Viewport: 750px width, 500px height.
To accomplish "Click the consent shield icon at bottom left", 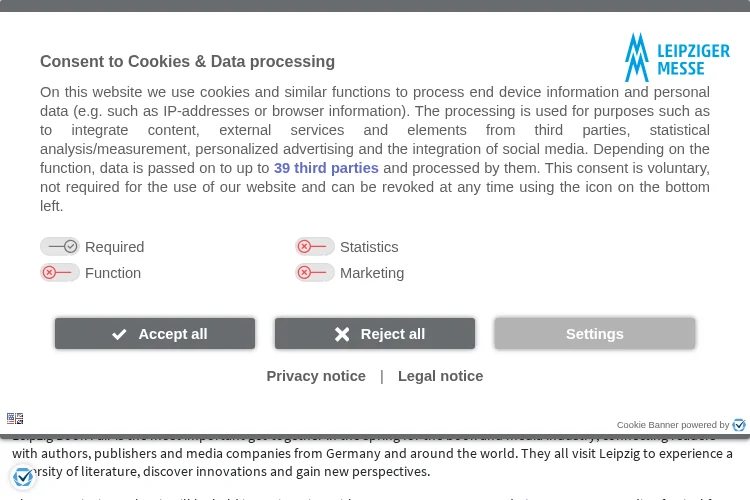I will click(22, 477).
